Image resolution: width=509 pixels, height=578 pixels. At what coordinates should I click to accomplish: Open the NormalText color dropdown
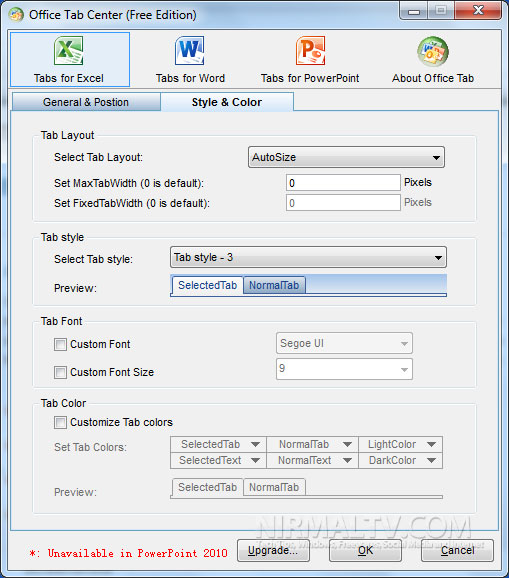pyautogui.click(x=313, y=460)
